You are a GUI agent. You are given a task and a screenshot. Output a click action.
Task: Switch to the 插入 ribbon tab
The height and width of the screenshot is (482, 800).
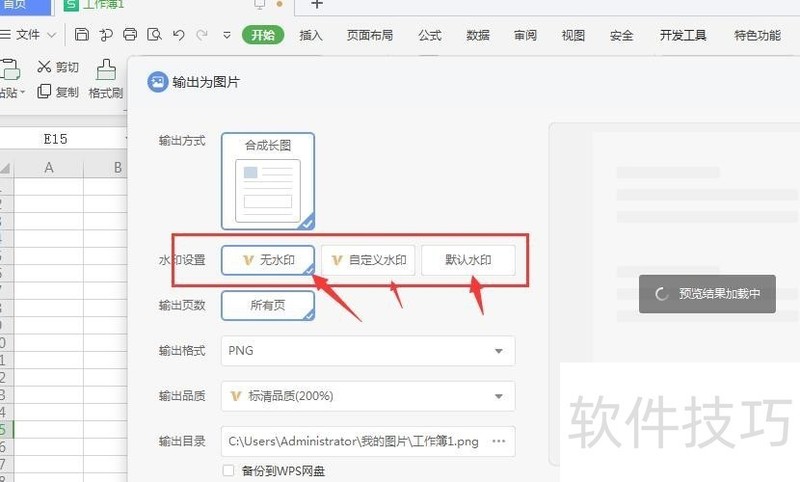click(311, 35)
